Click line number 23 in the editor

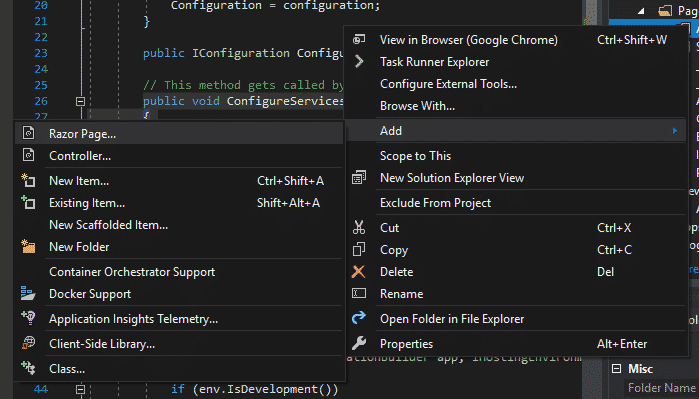pos(41,53)
